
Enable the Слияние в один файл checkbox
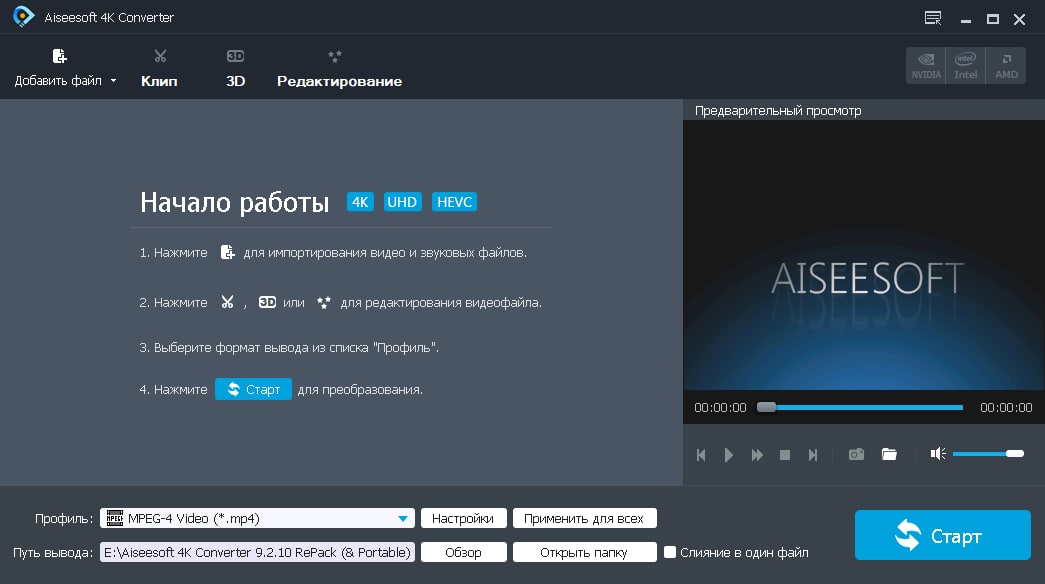tap(670, 552)
